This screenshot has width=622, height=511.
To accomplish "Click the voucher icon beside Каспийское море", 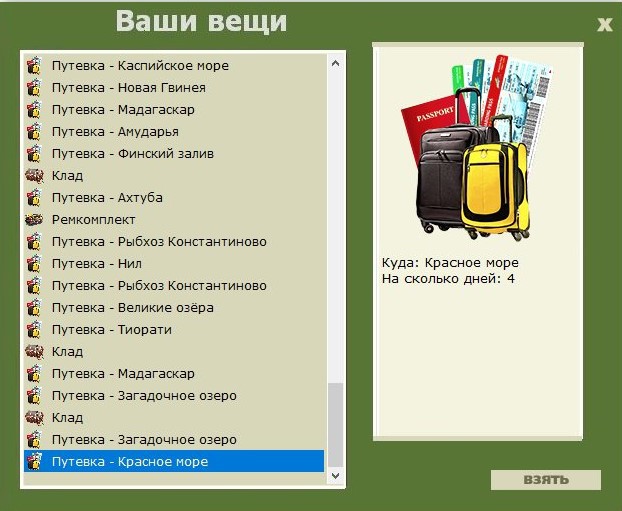I will [34, 65].
